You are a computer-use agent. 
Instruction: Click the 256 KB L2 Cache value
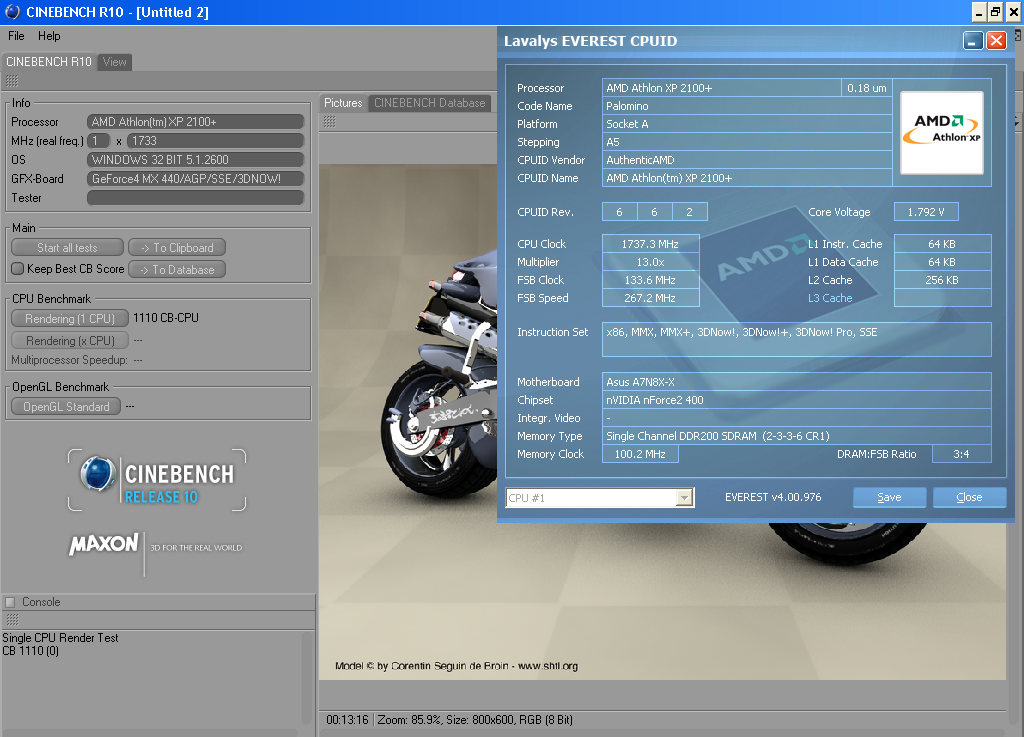tap(942, 279)
